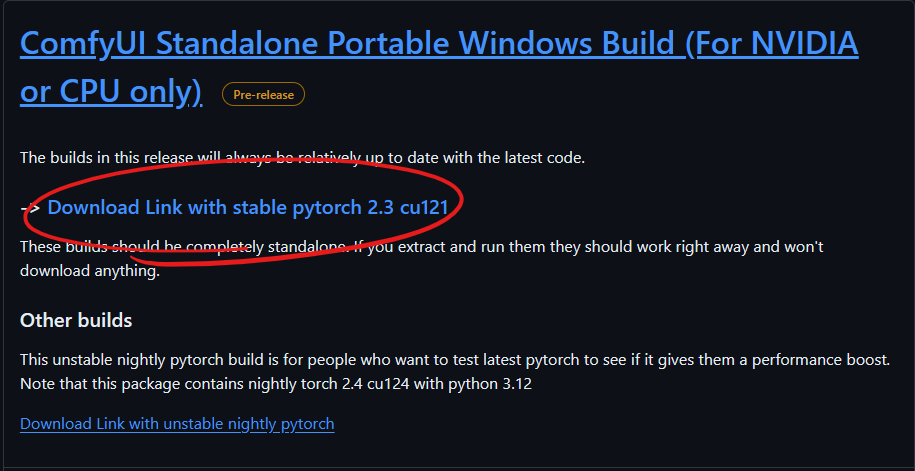Click the cu121 text in the stable download link

pyautogui.click(x=424, y=208)
